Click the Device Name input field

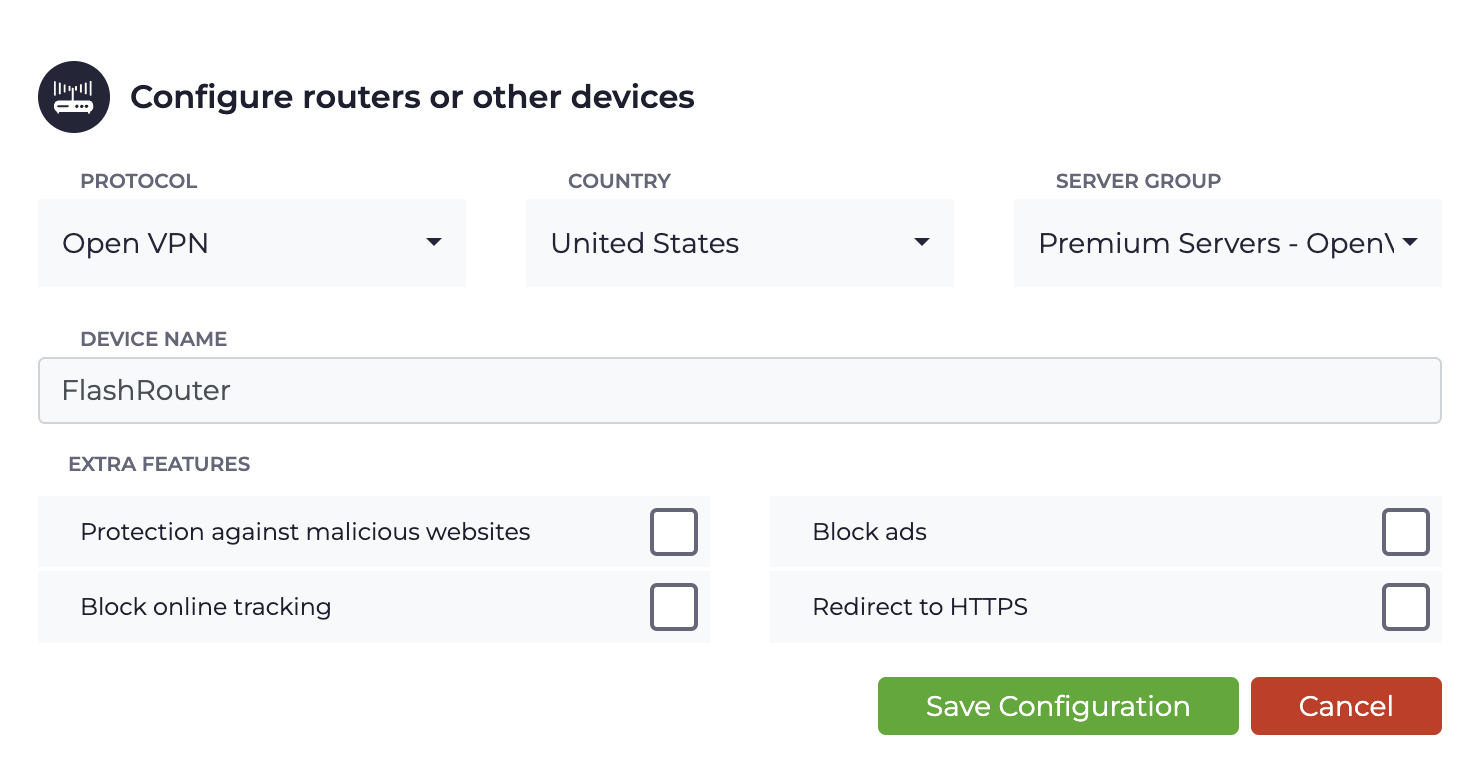[739, 390]
